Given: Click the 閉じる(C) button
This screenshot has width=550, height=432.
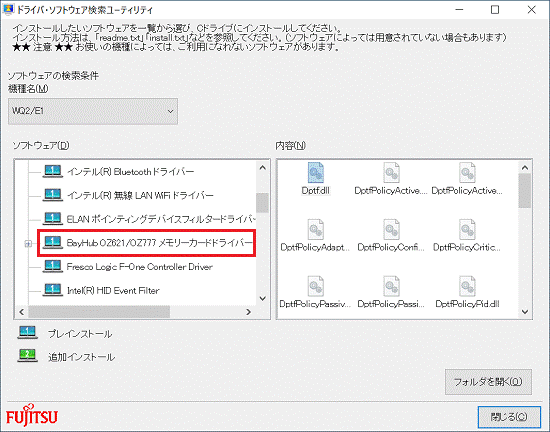Looking at the screenshot, I should [x=509, y=417].
